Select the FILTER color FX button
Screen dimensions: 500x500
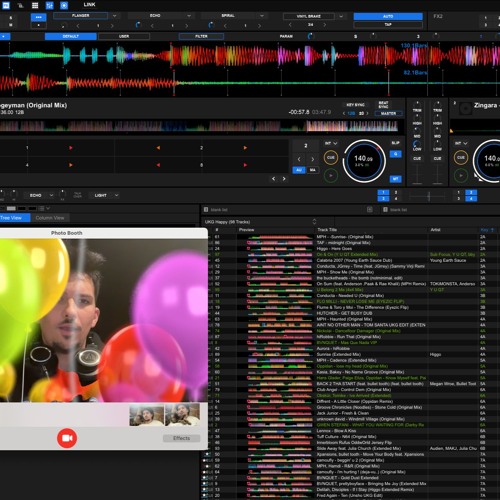(x=201, y=36)
